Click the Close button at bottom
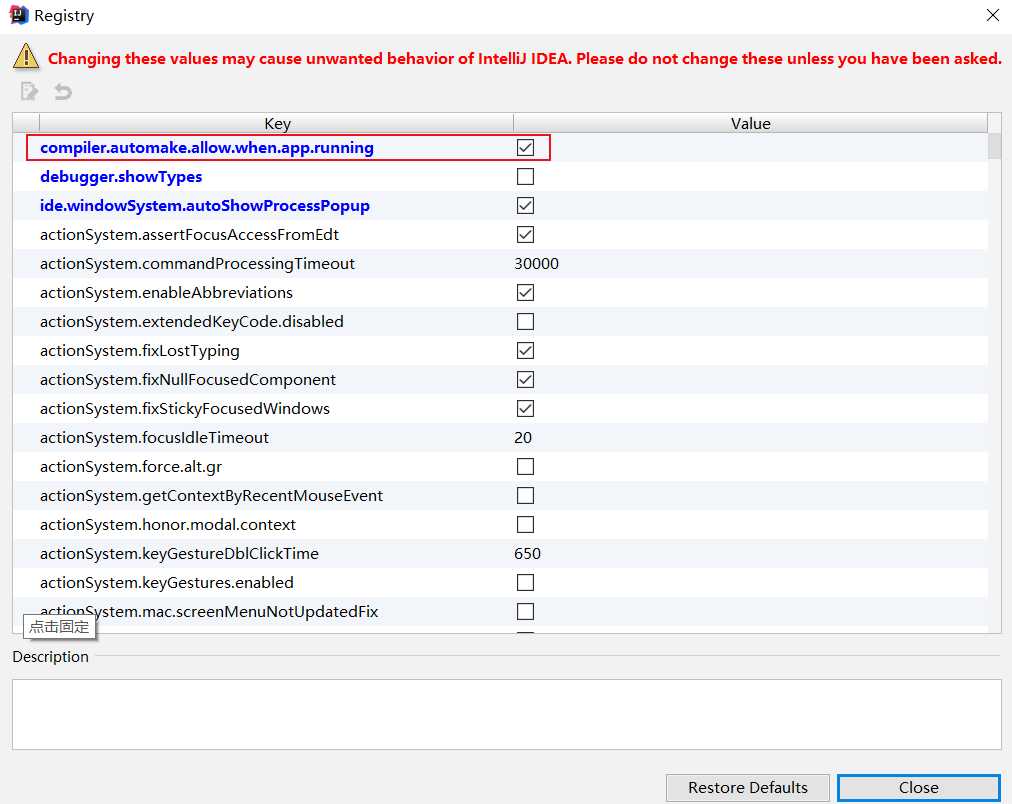 (x=918, y=788)
